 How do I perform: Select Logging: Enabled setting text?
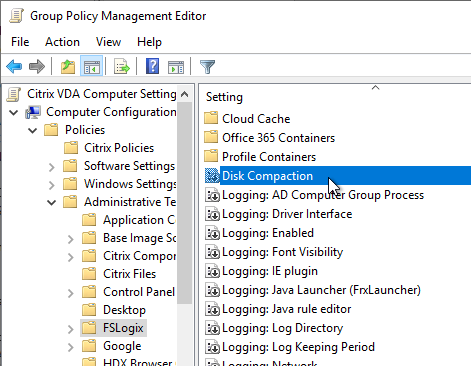tap(268, 233)
